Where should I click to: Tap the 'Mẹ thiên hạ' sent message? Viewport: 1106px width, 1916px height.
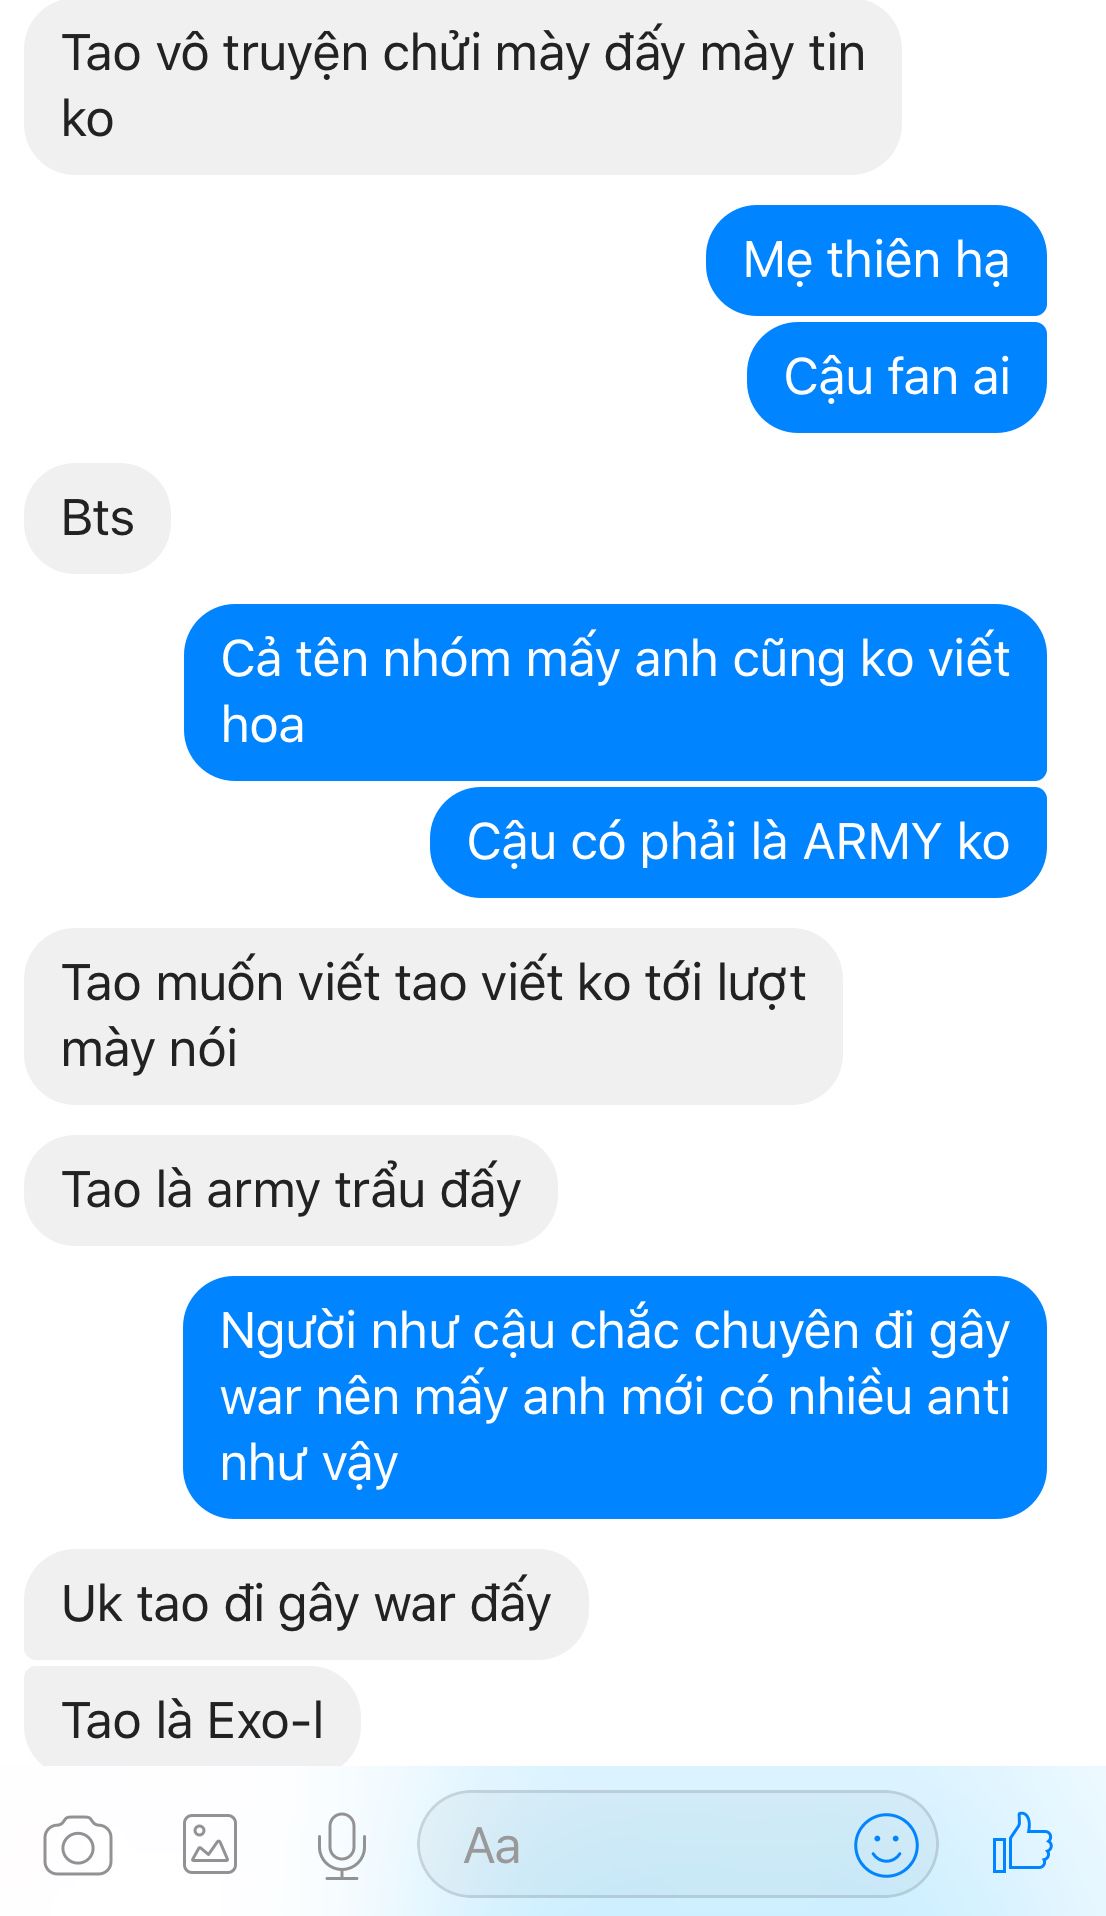[x=876, y=260]
